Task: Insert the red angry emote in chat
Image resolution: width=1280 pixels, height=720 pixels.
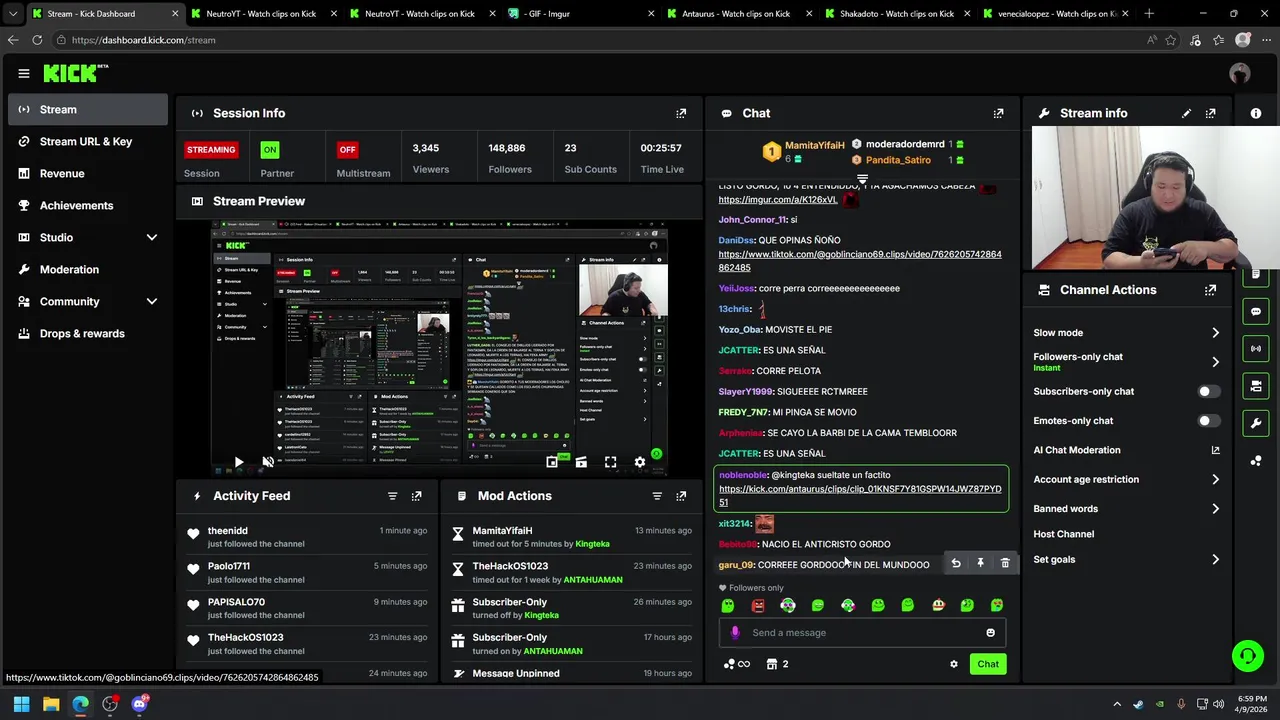Action: [758, 606]
